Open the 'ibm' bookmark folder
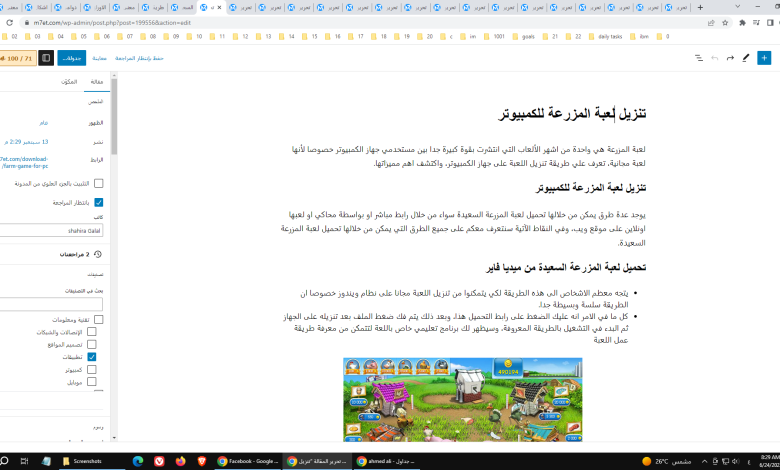Viewport: 780px width, 470px height. click(x=639, y=36)
